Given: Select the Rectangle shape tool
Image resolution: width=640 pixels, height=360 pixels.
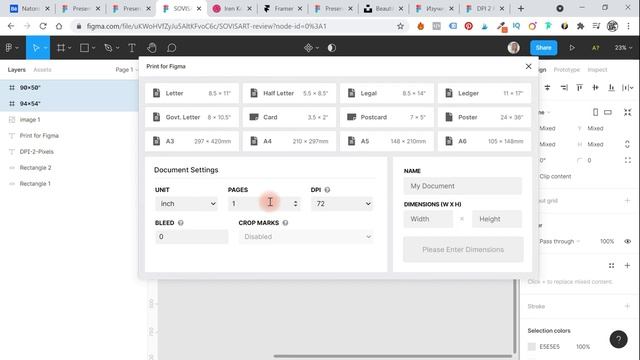Looking at the screenshot, I should click(84, 48).
